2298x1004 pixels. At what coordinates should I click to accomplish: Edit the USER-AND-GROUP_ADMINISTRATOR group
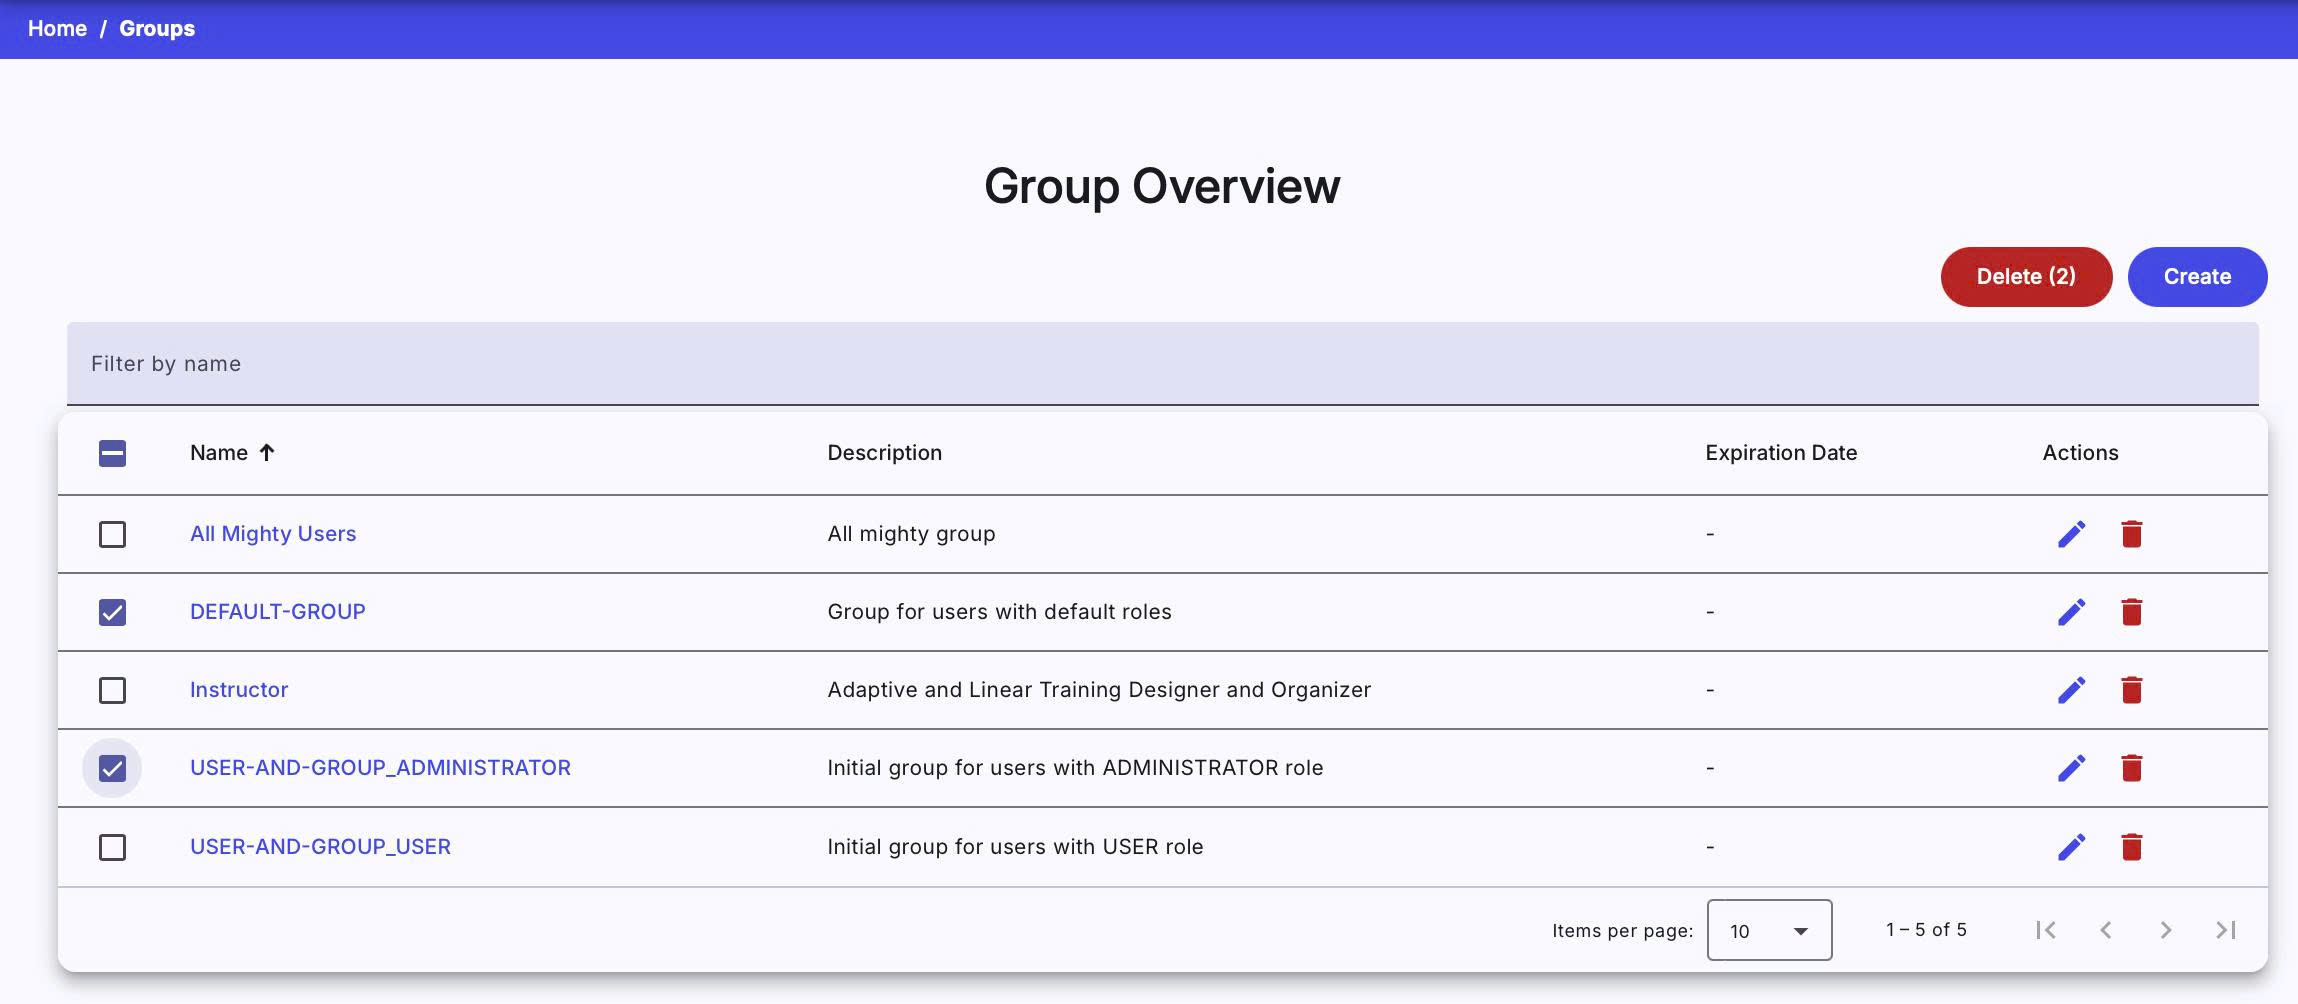click(2071, 768)
